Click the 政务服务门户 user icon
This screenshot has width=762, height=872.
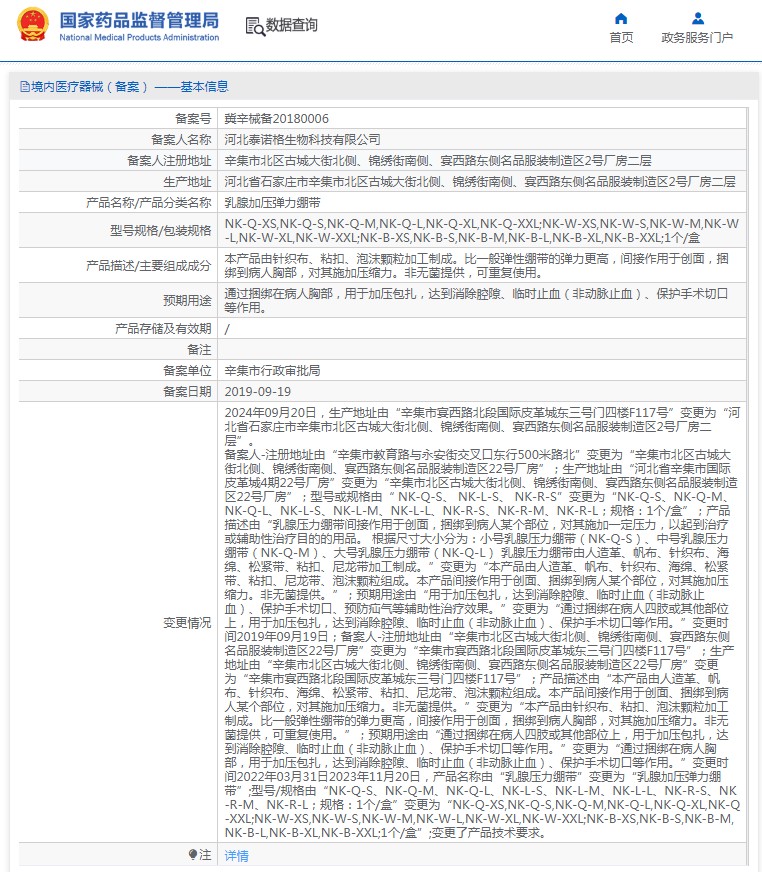tap(697, 19)
